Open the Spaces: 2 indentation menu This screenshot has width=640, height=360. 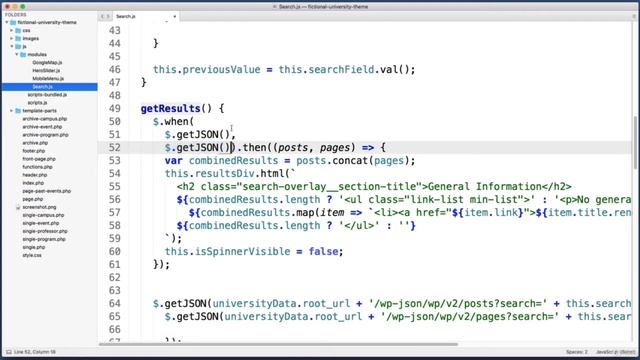[x=577, y=352]
